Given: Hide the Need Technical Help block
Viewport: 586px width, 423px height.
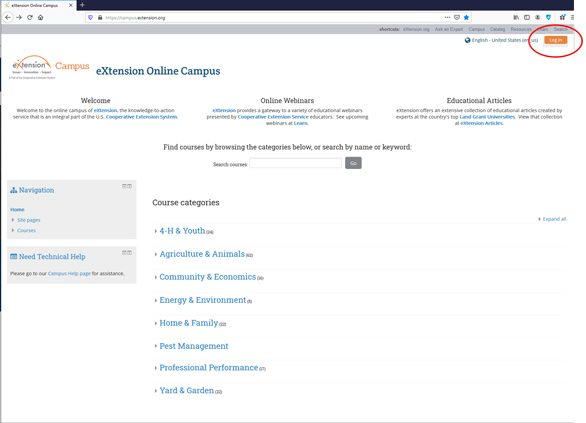Looking at the screenshot, I should click(x=124, y=253).
